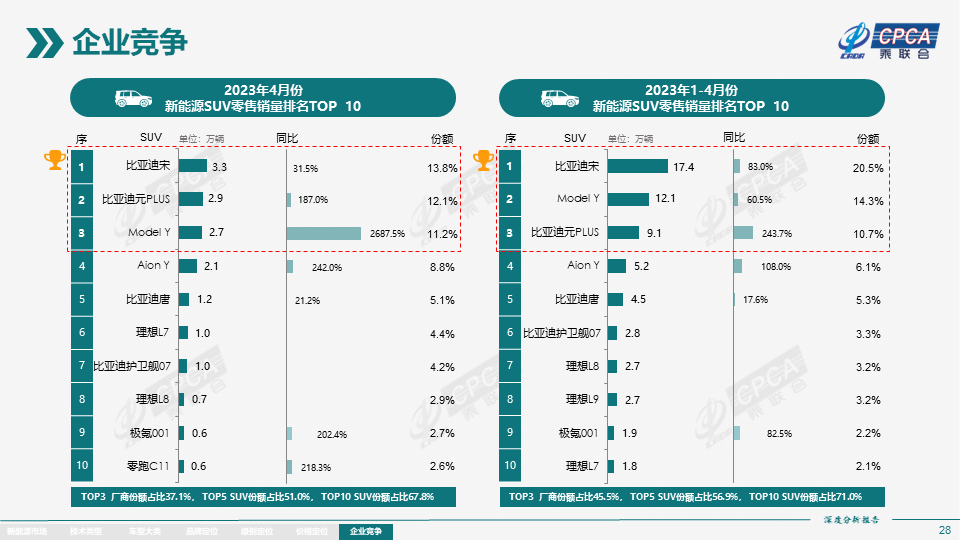This screenshot has height=540, width=960.
Task: Click Model Y's 2687.5% growth bar
Action: pos(324,233)
